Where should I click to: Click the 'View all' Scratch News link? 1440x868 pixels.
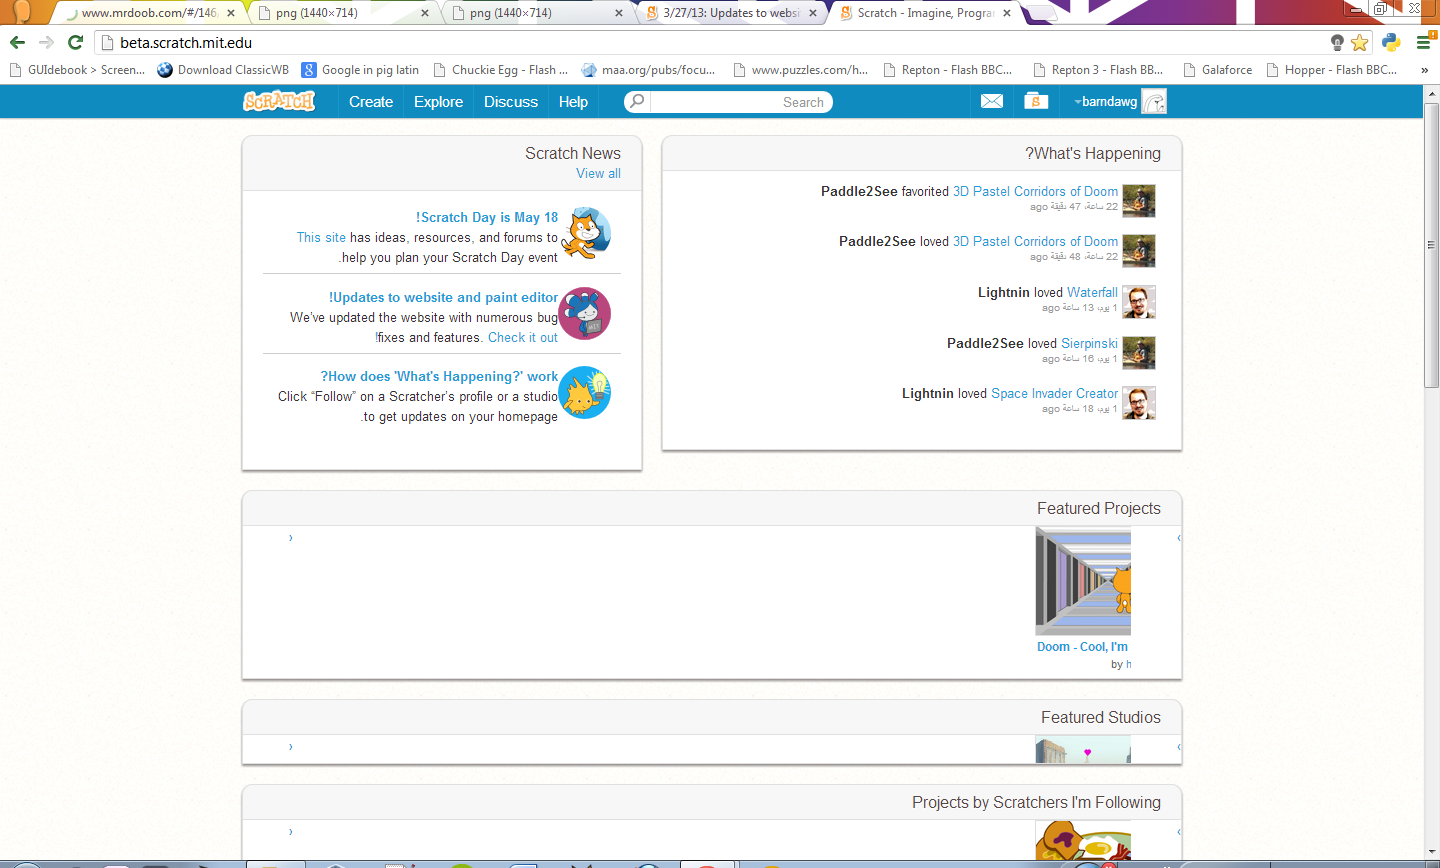point(598,173)
